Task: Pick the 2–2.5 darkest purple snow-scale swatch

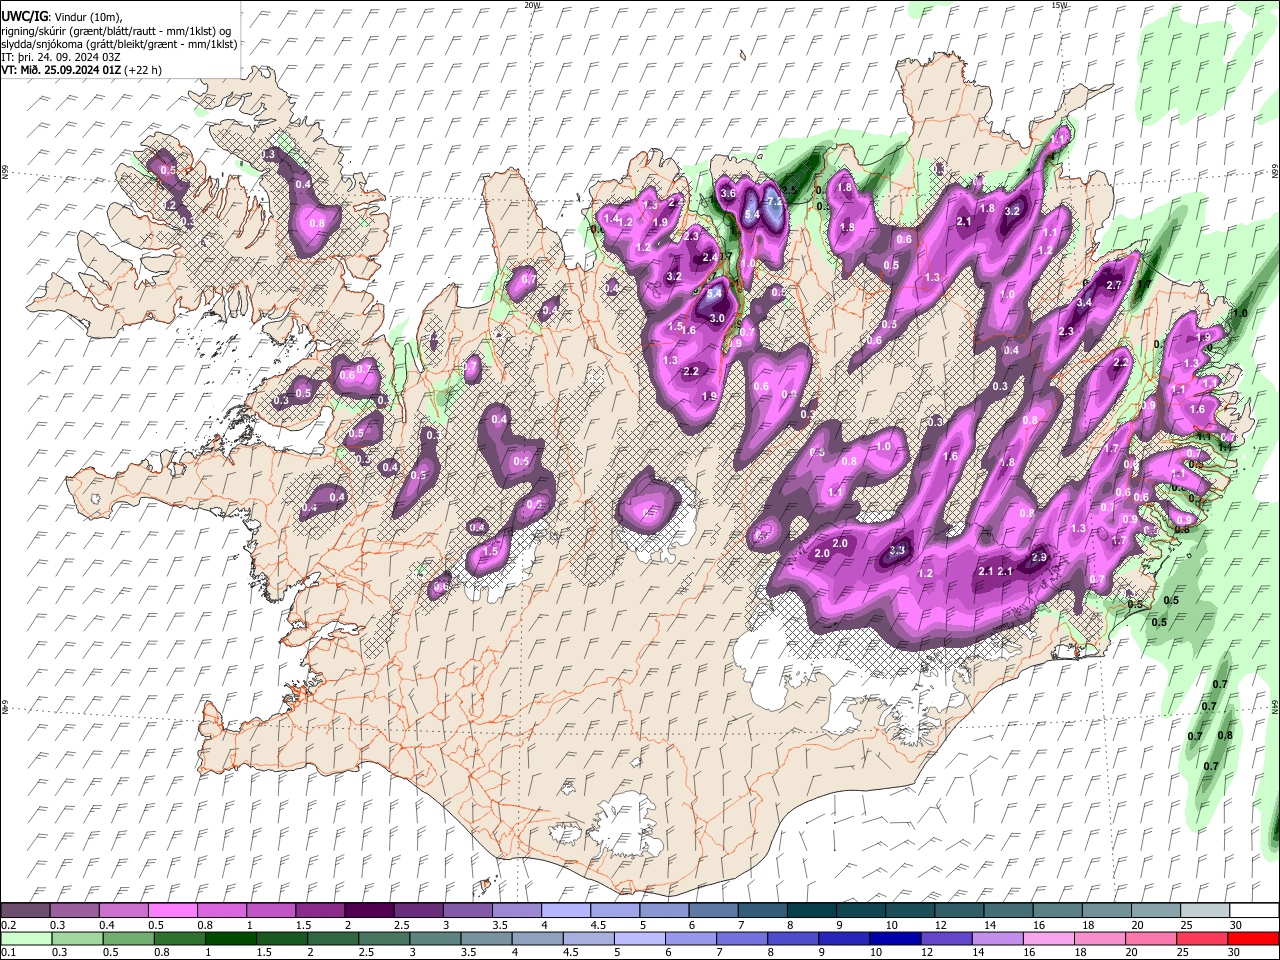Action: coord(369,911)
